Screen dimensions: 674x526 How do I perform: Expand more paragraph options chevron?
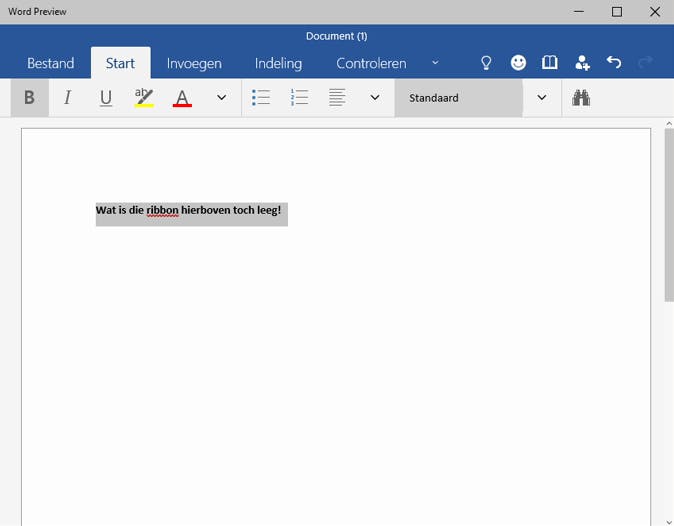point(375,98)
